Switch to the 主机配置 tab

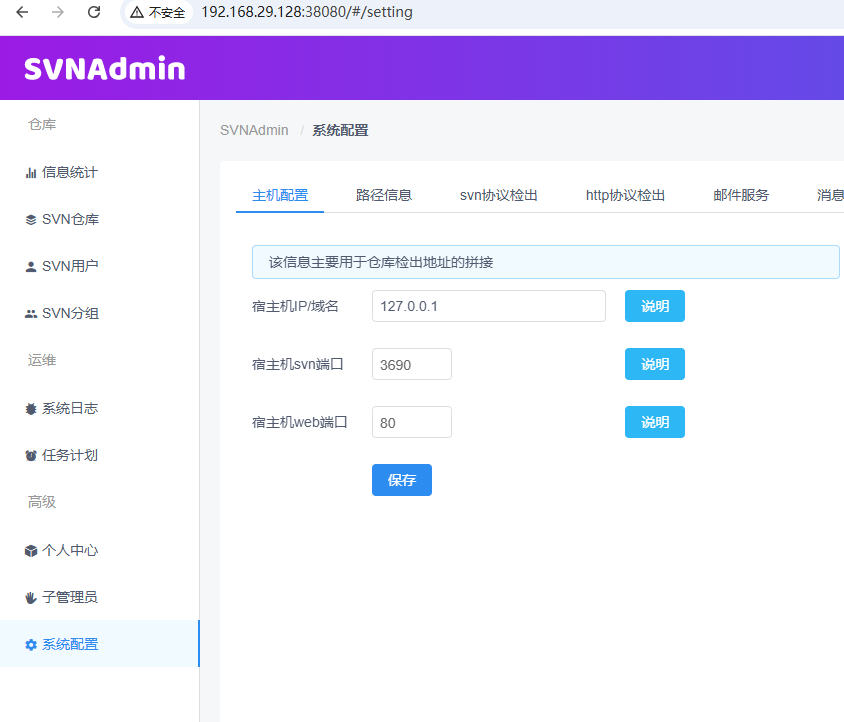(x=280, y=195)
